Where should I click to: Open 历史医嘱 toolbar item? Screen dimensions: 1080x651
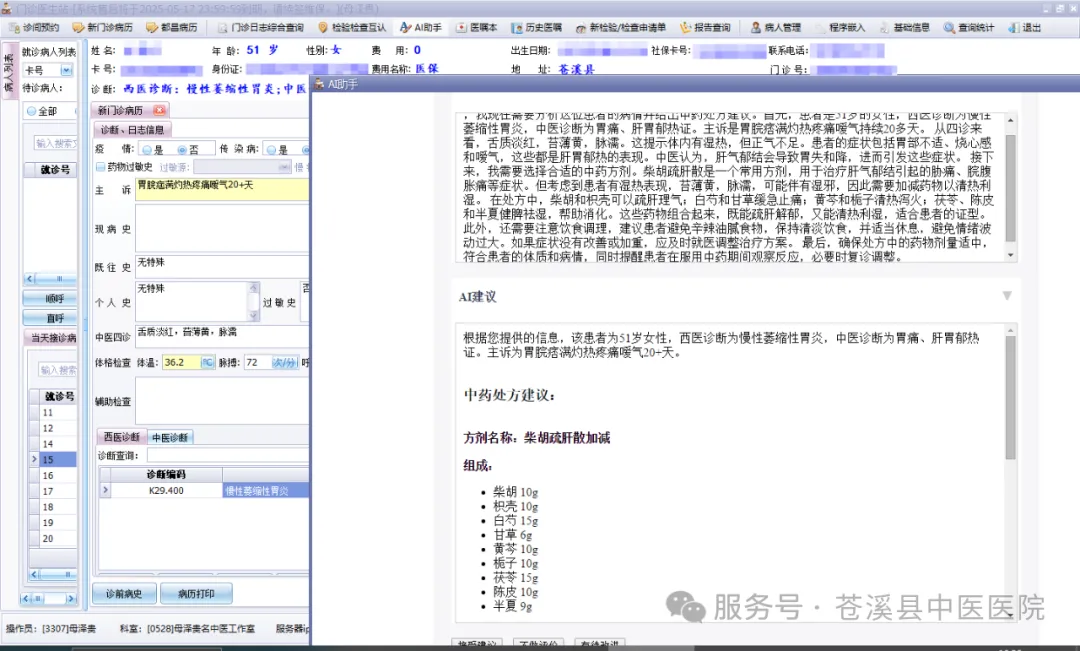pos(537,28)
